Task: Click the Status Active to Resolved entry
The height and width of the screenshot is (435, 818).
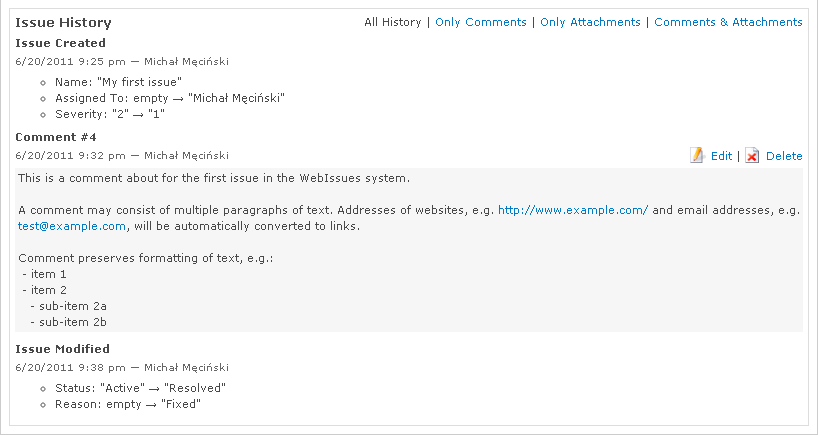Action: (141, 387)
